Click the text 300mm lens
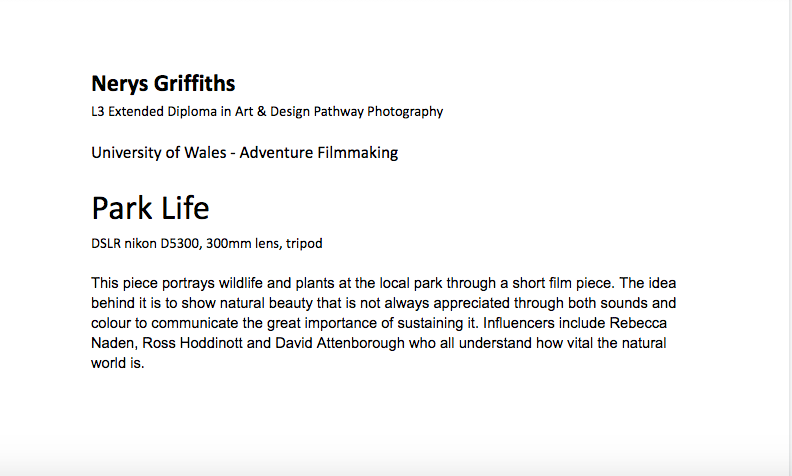Viewport: 792px width, 476px height. 242,244
